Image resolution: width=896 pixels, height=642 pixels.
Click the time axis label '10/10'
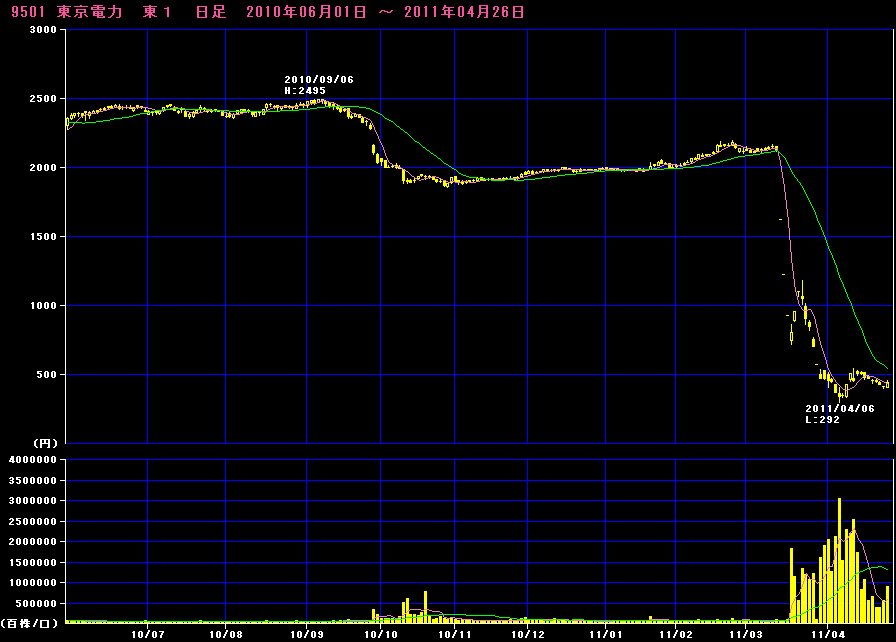click(x=381, y=635)
